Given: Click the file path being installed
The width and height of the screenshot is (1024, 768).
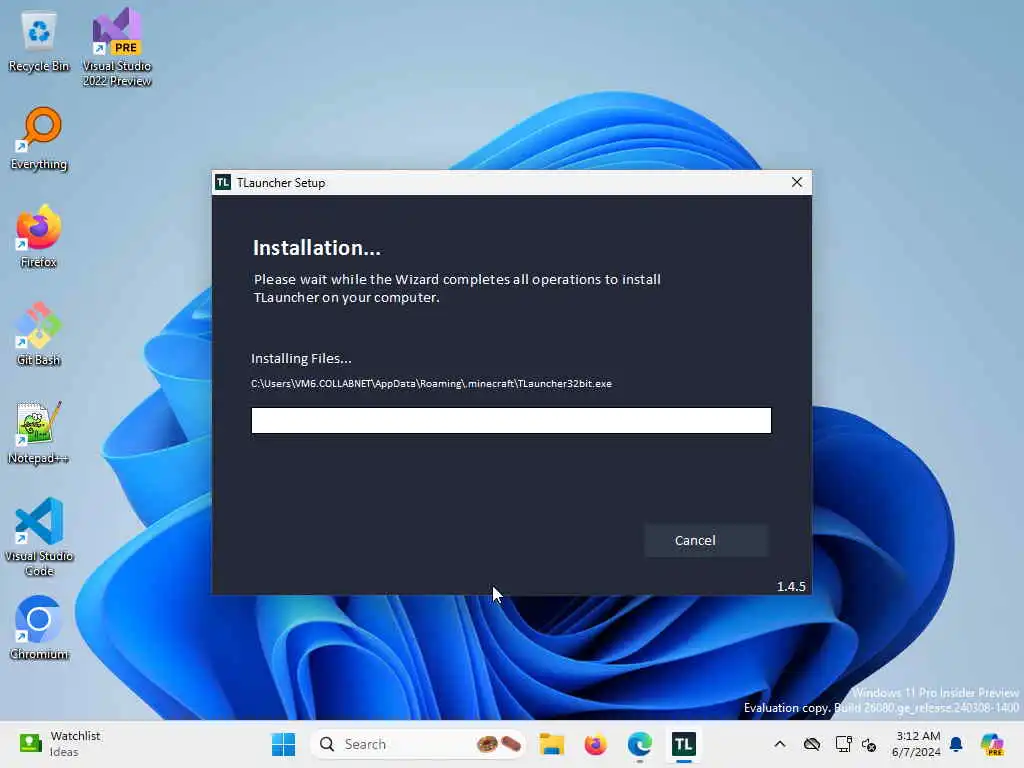Looking at the screenshot, I should point(431,383).
